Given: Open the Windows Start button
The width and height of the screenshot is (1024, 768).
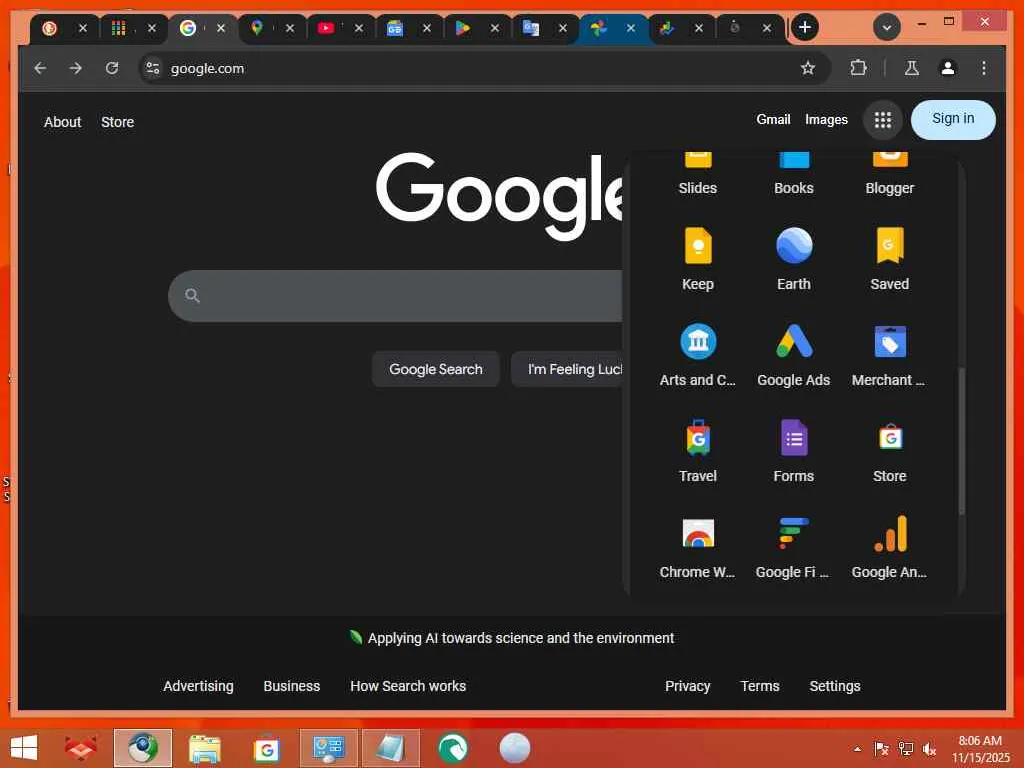Looking at the screenshot, I should tap(24, 748).
